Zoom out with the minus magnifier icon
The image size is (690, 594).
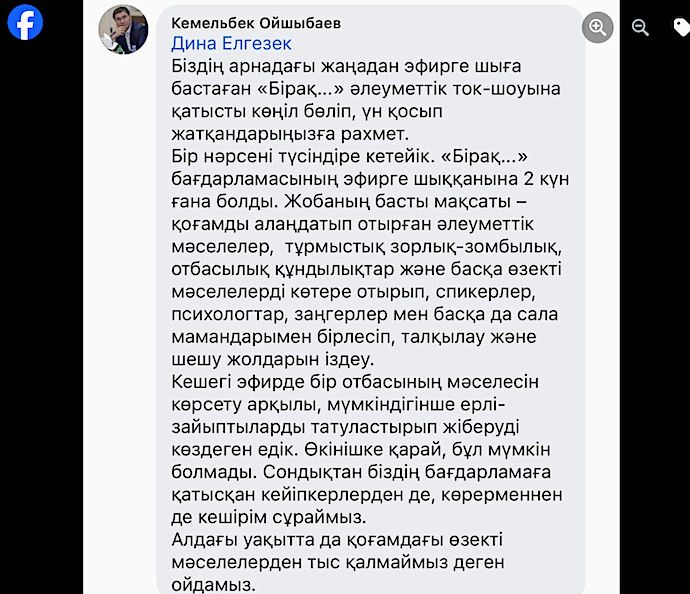pos(640,27)
